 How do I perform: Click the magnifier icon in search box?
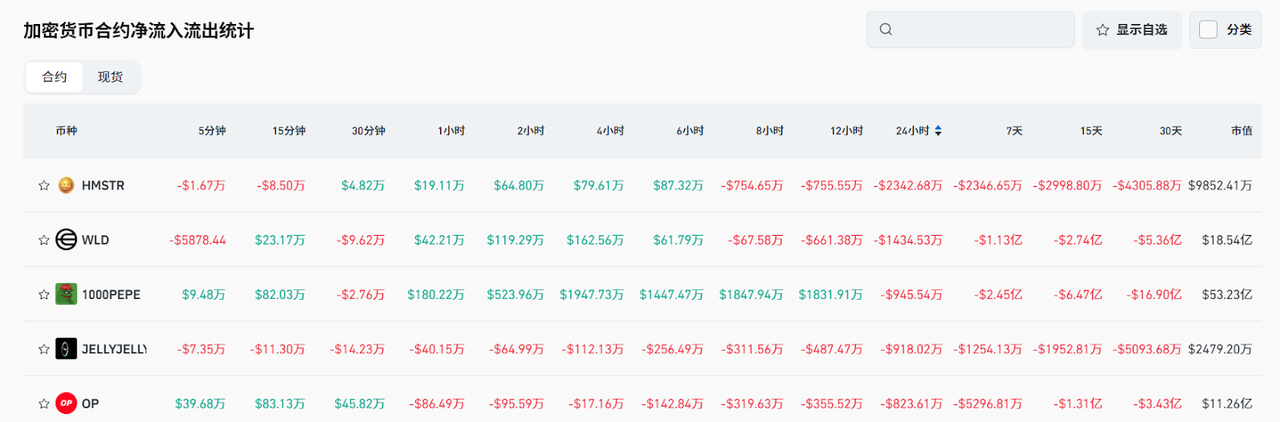pos(885,29)
